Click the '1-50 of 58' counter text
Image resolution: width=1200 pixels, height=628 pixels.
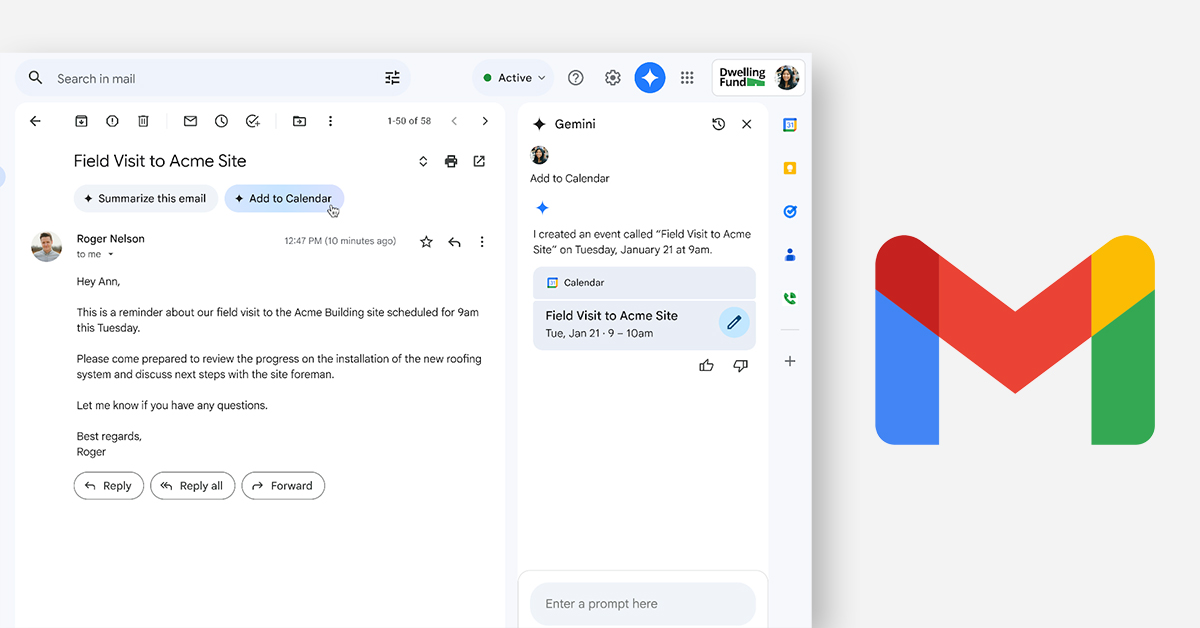(409, 121)
